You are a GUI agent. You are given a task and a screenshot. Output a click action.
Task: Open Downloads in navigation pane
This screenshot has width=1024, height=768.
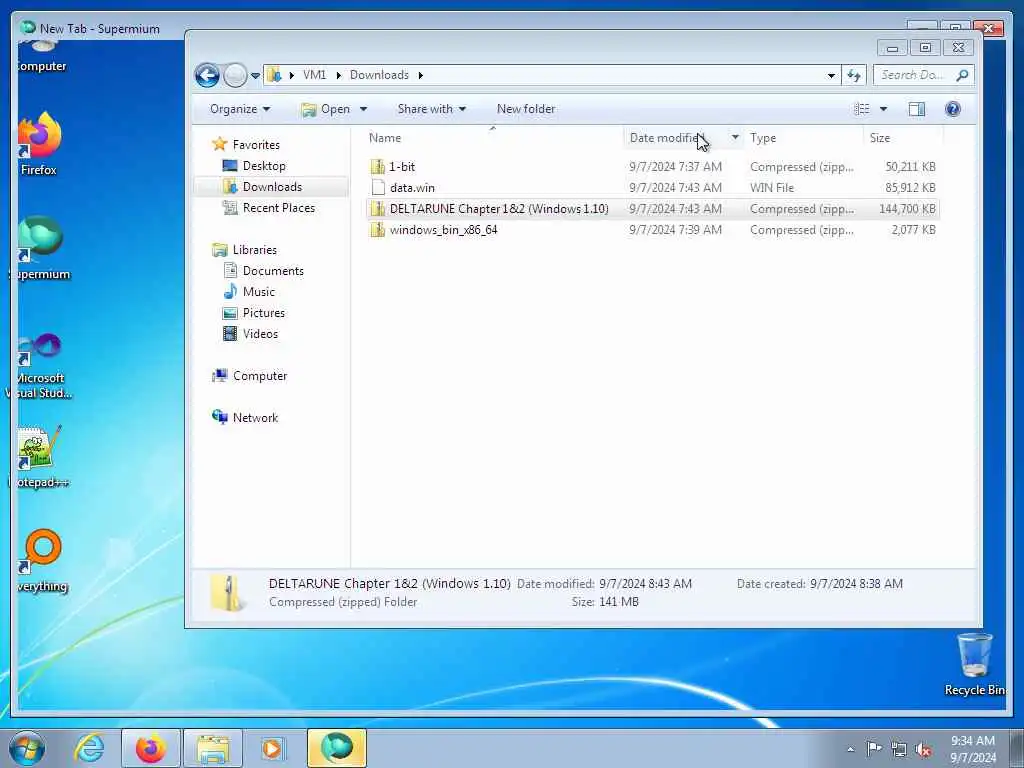click(272, 187)
